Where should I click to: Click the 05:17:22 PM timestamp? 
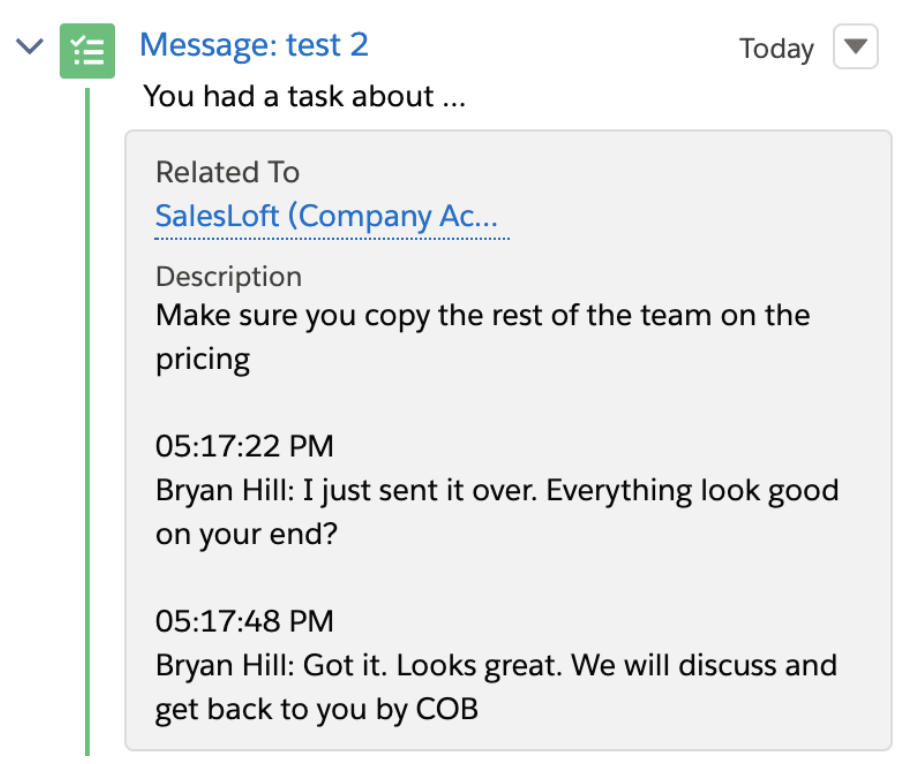click(244, 446)
